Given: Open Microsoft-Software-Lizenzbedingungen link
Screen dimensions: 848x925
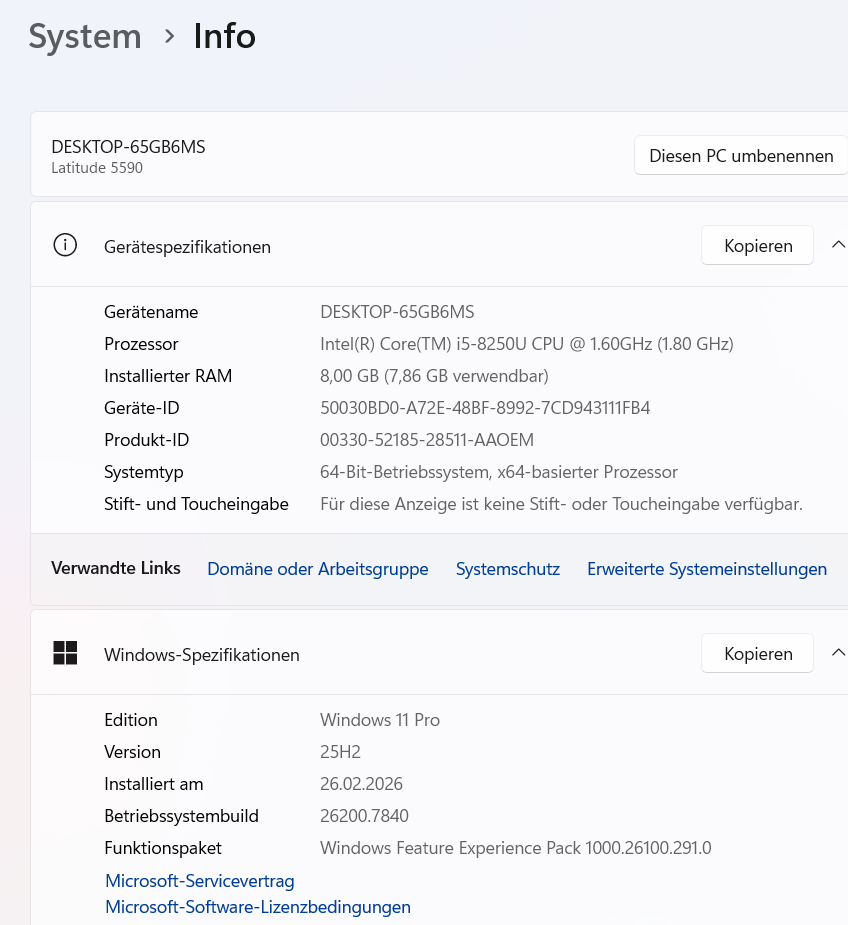Looking at the screenshot, I should [x=258, y=907].
